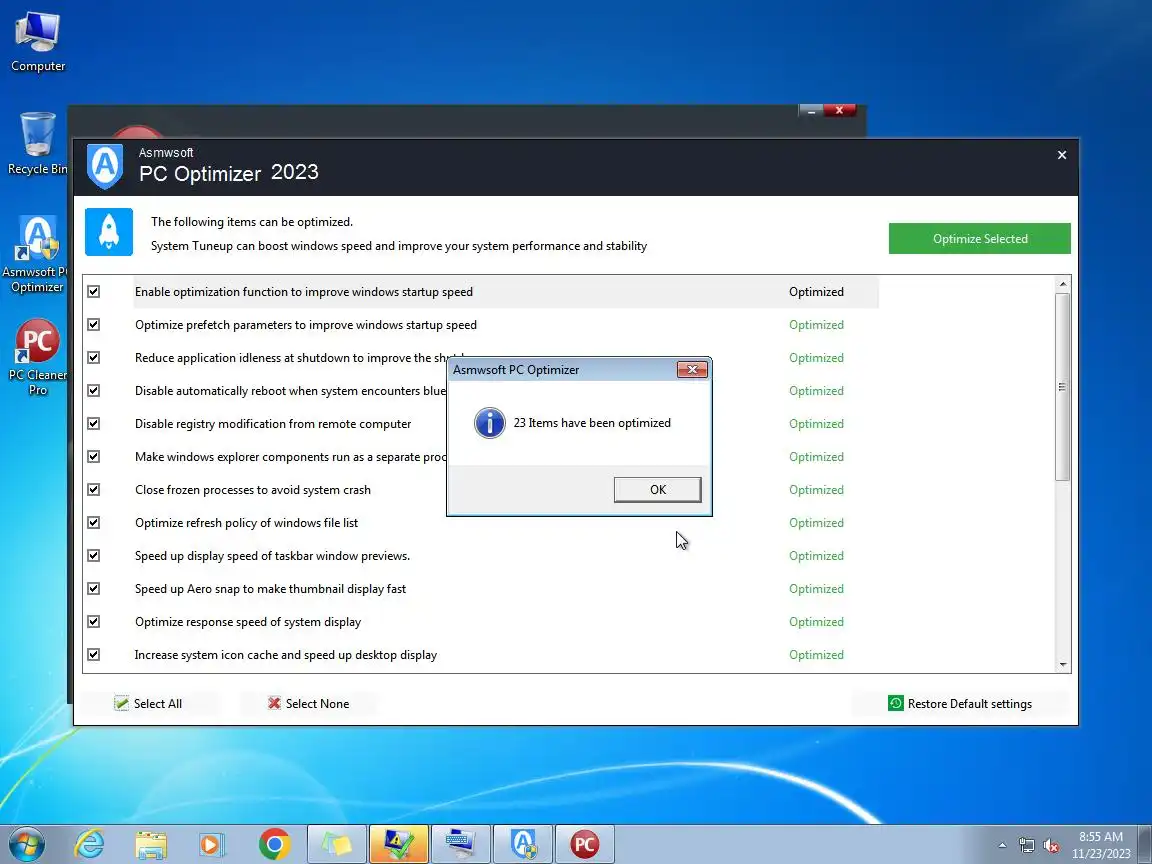Click Select None at bottom

pyautogui.click(x=308, y=703)
